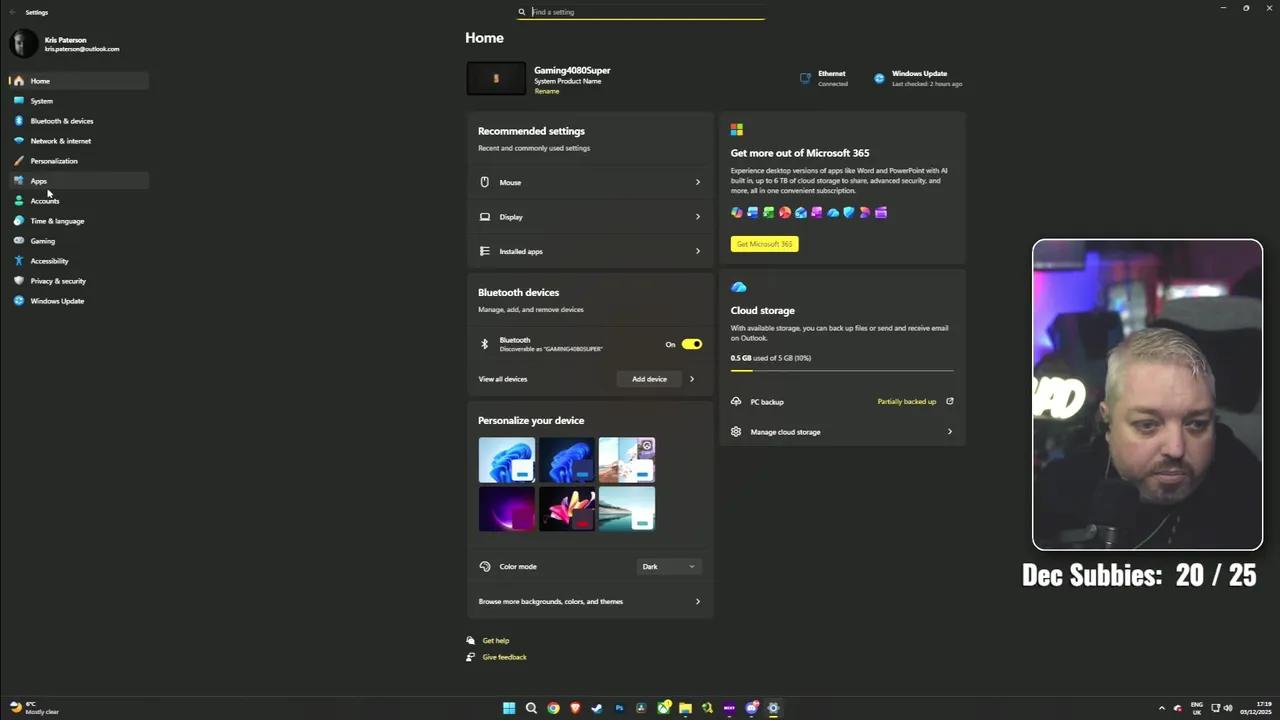Image resolution: width=1280 pixels, height=720 pixels.
Task: Select the dark blue Windows bloom theme
Action: (567, 460)
